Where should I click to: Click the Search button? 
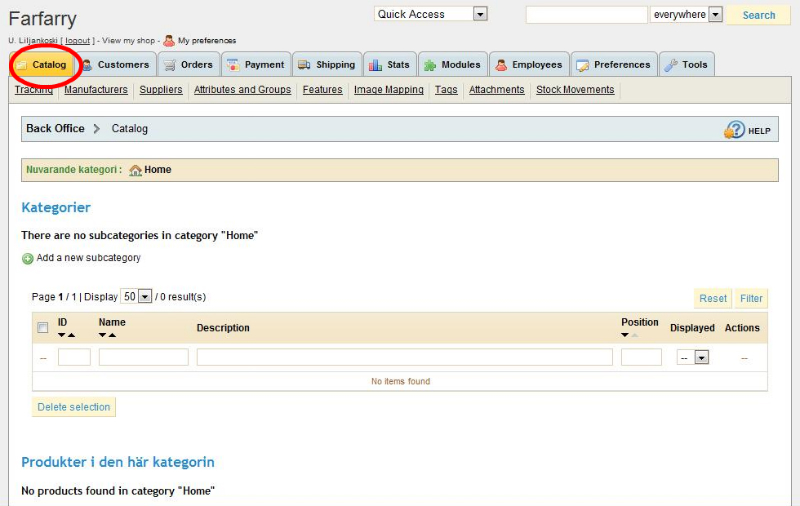click(759, 15)
